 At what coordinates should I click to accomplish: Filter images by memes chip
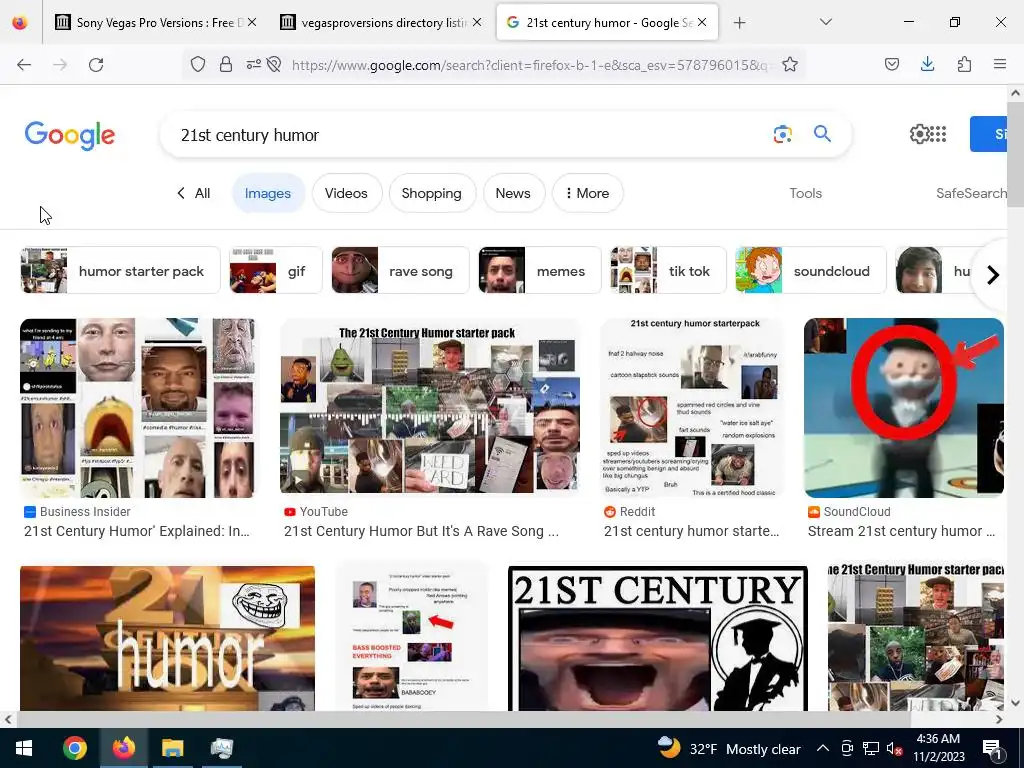click(539, 270)
